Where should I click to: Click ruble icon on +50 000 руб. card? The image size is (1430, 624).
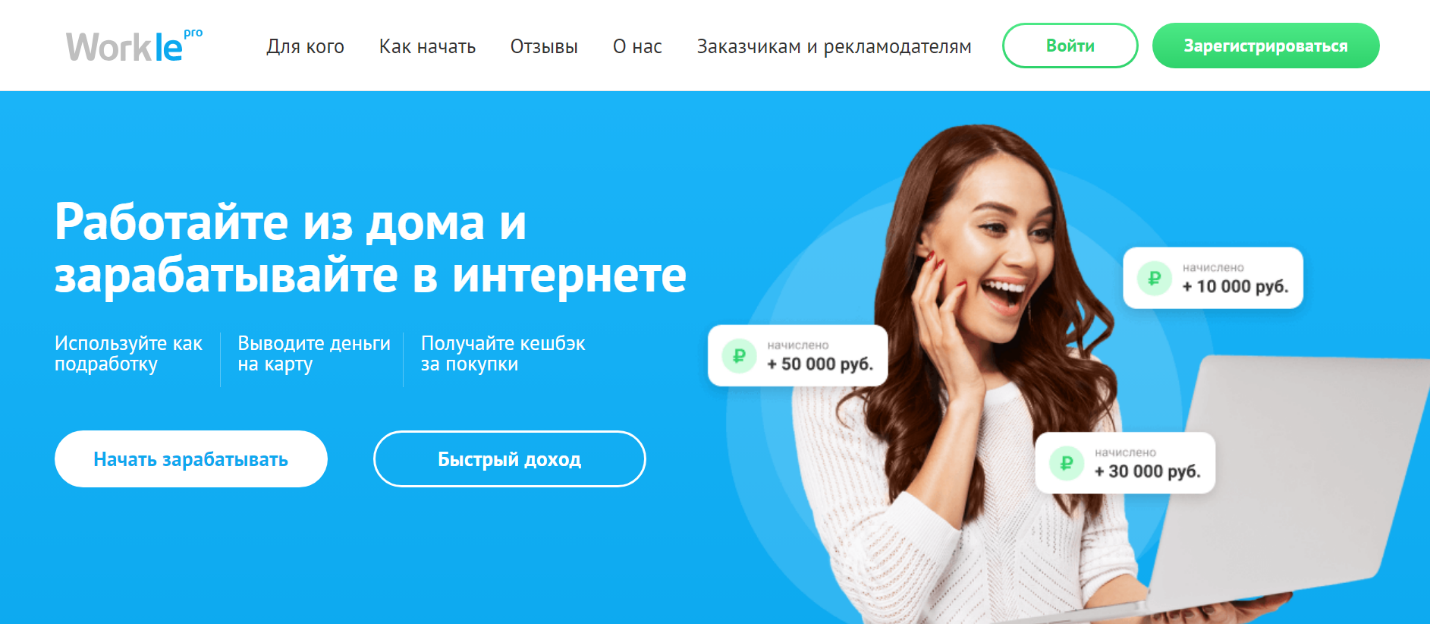[x=740, y=355]
